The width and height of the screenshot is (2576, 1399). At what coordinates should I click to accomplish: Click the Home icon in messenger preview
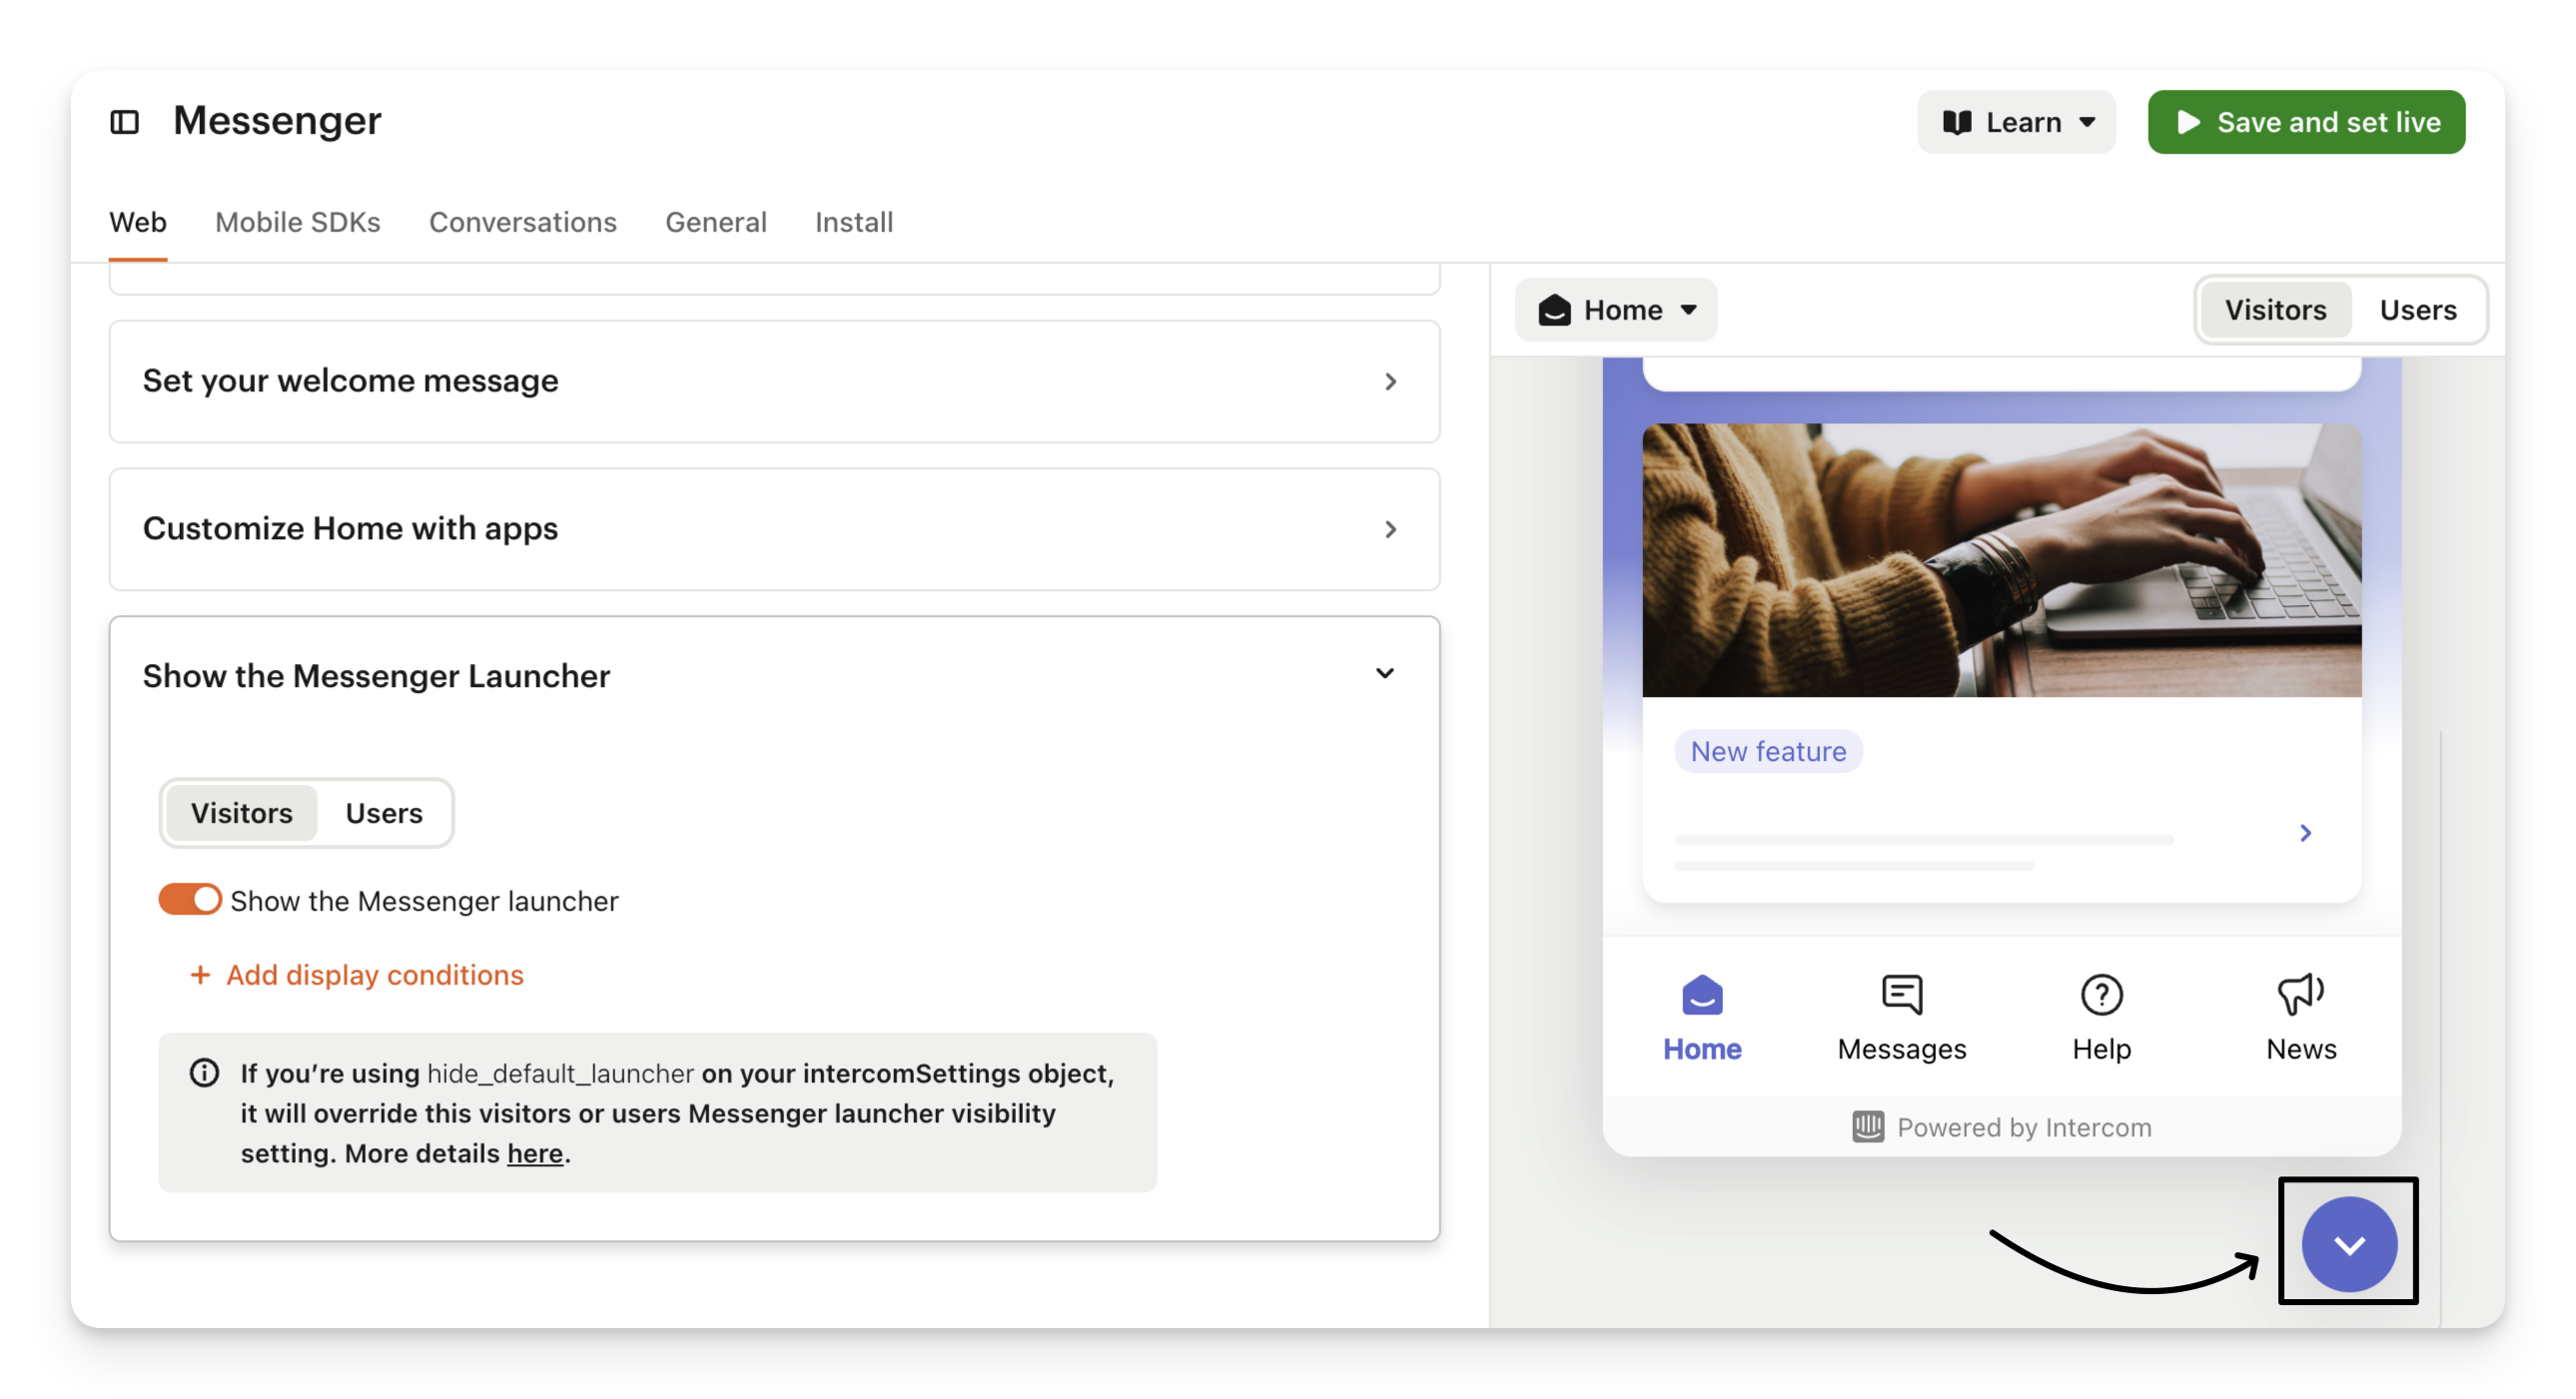coord(1701,995)
